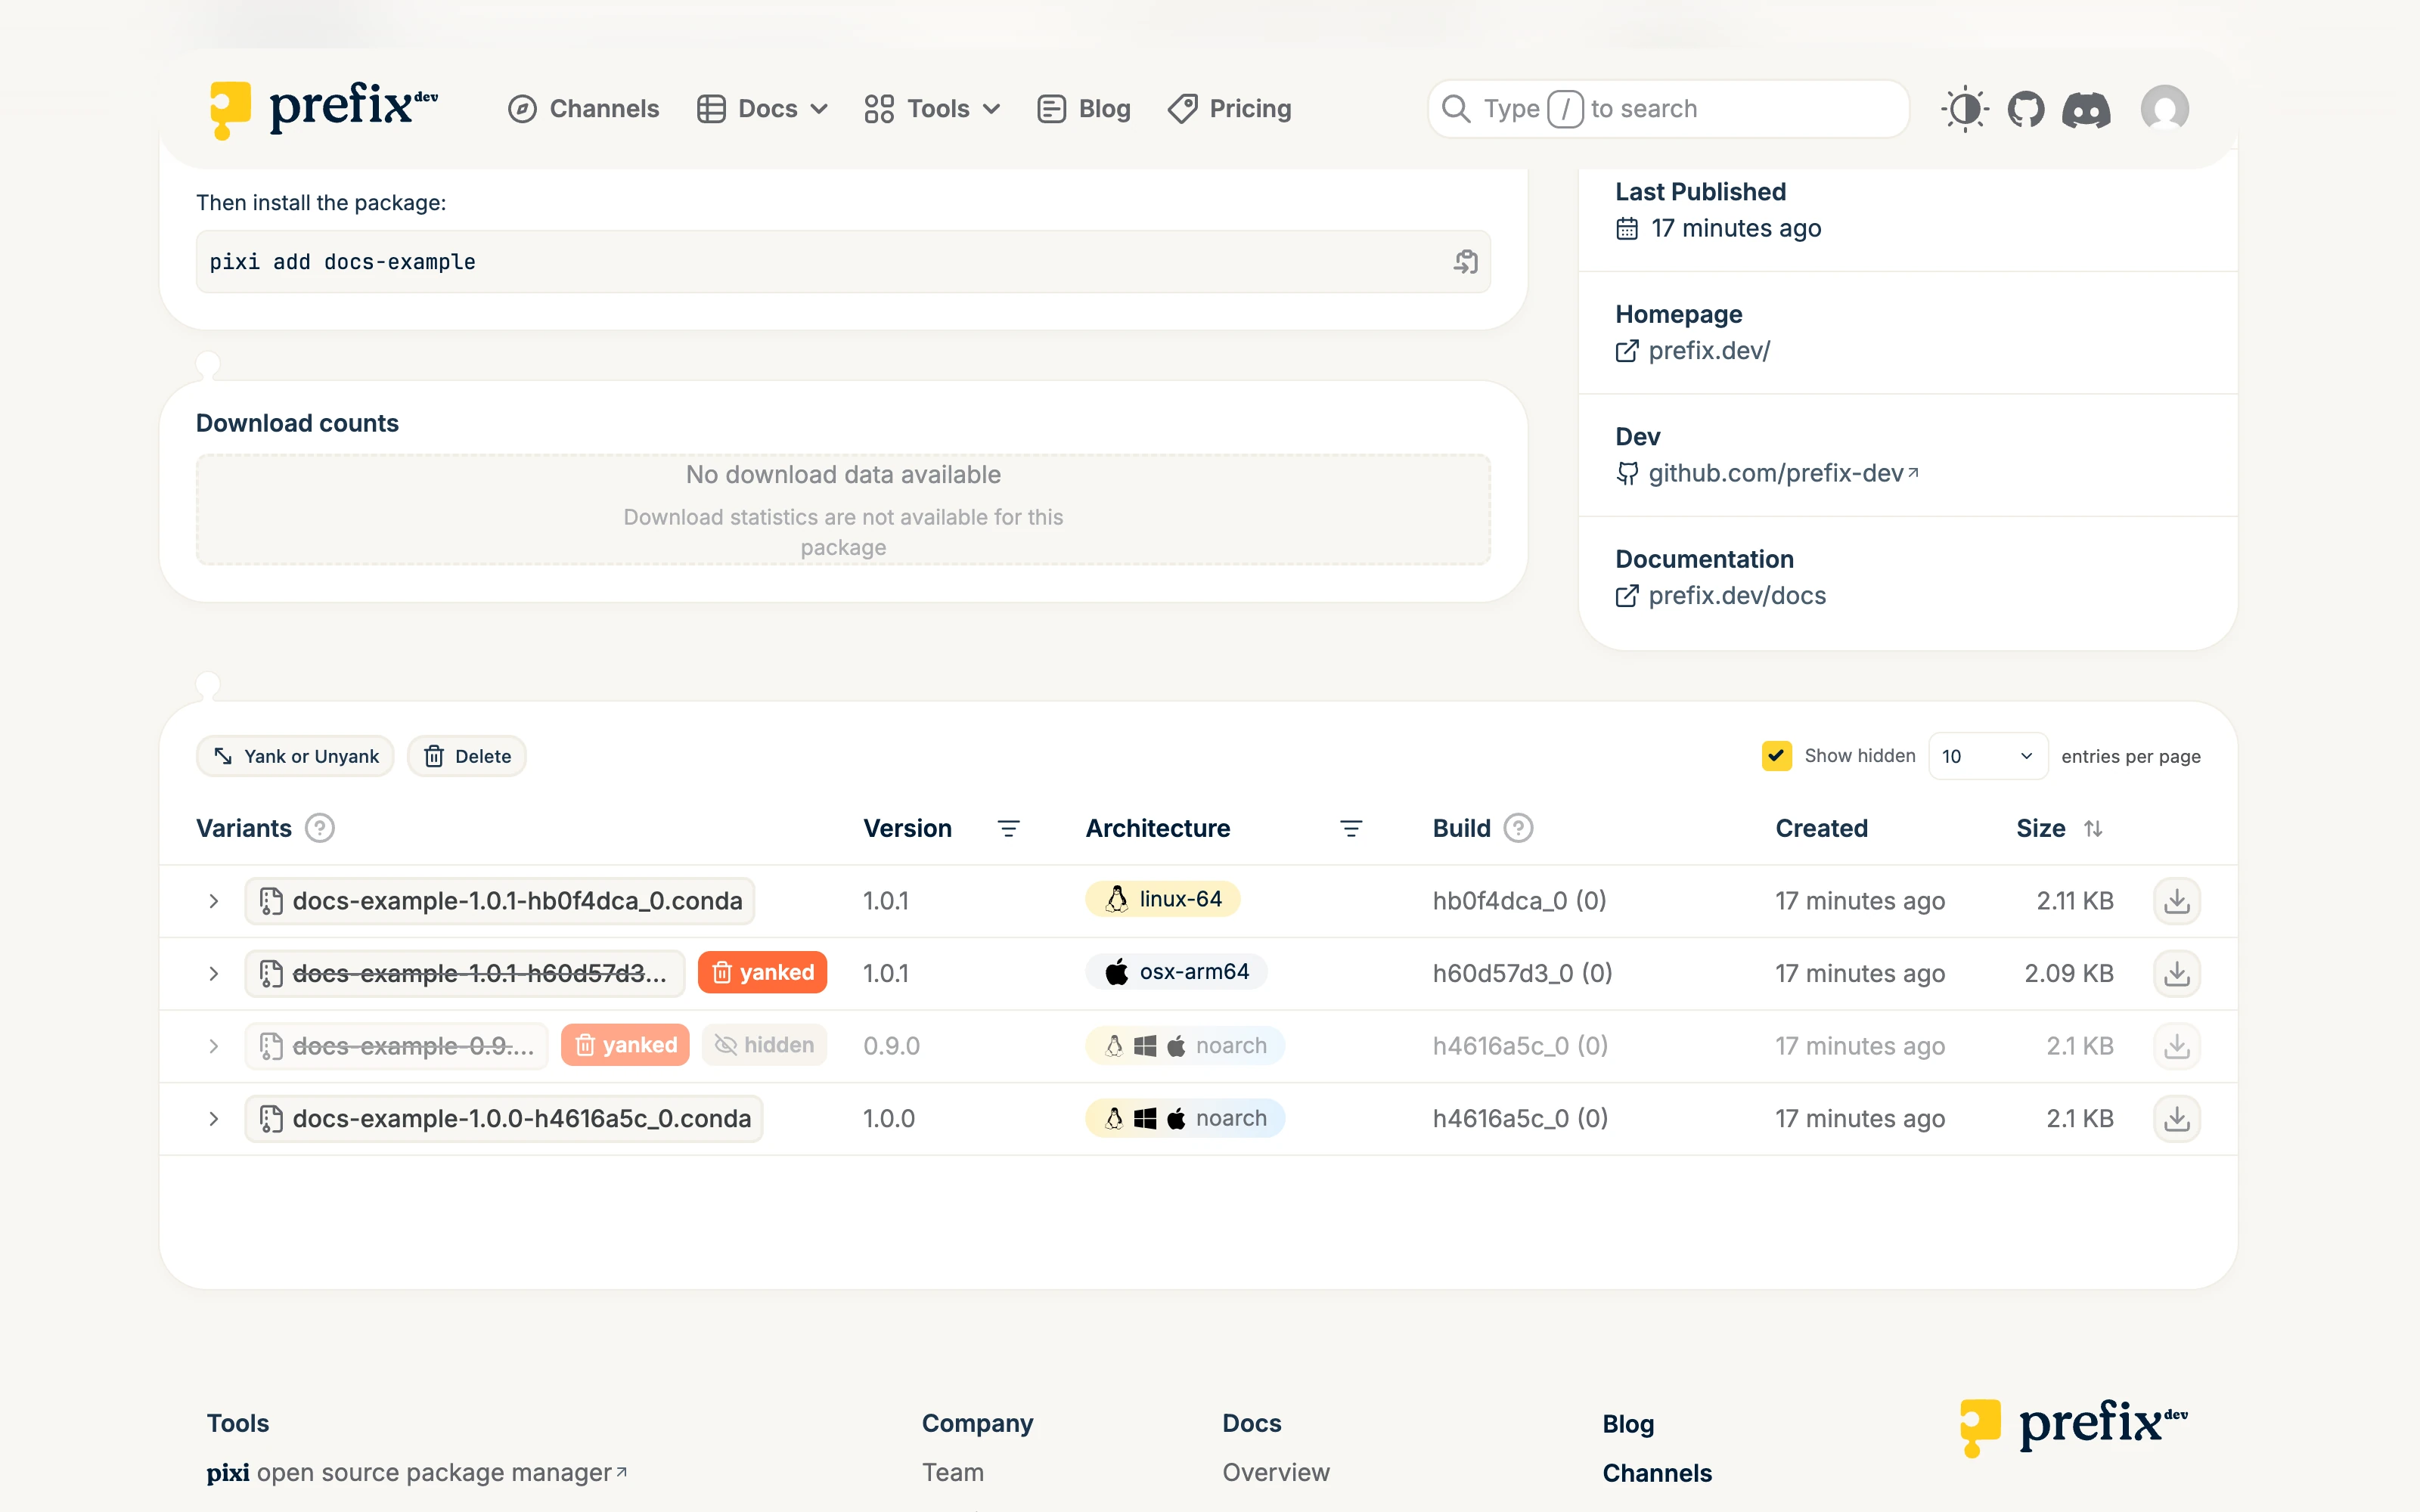Focus the Type / to search field
The height and width of the screenshot is (1512, 2420).
click(1668, 108)
